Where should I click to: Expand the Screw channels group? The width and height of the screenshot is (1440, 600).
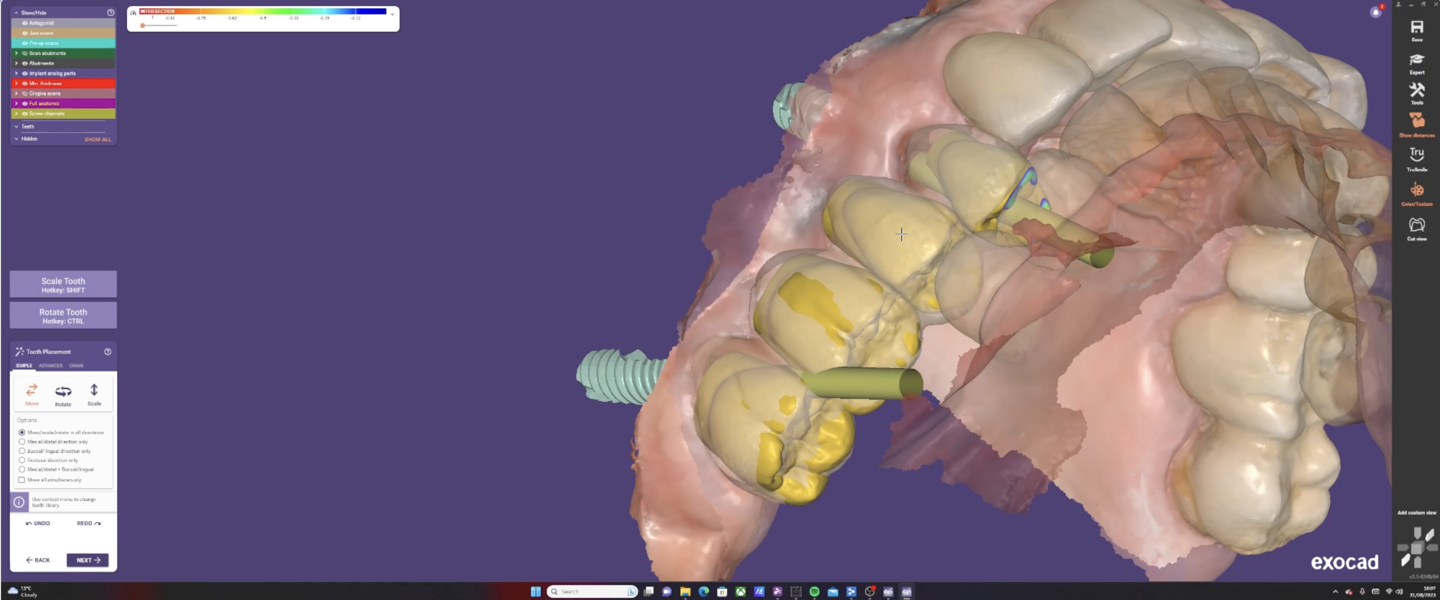(x=17, y=113)
